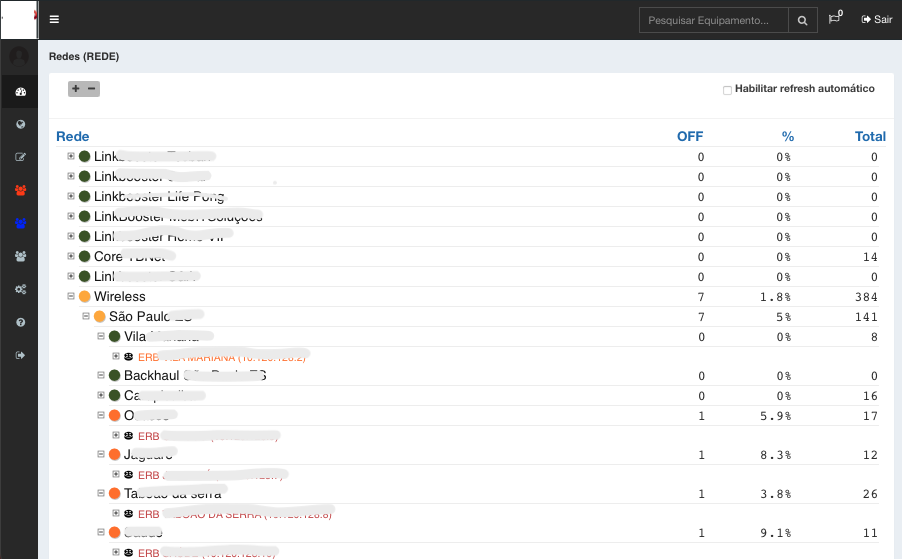Click the Sair logout link
Image resolution: width=902 pixels, height=559 pixels.
(x=876, y=19)
